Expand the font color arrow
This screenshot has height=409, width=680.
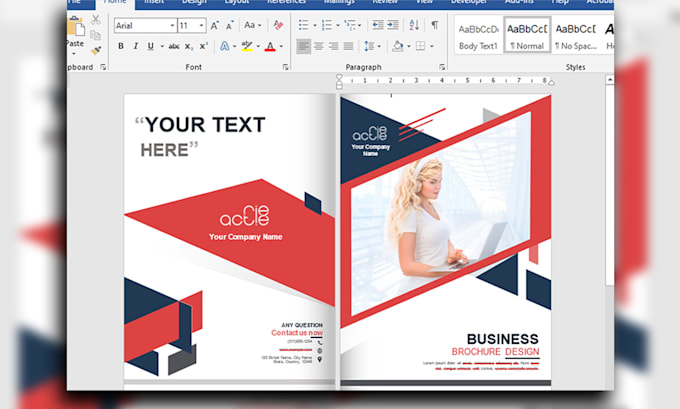(281, 46)
